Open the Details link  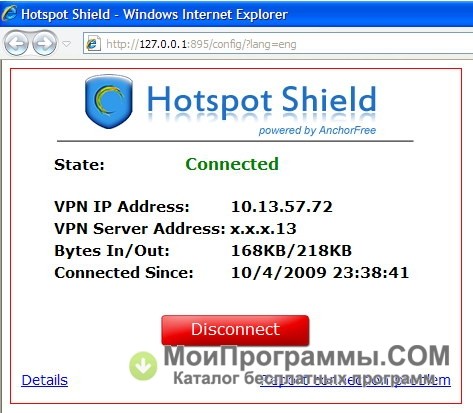coord(44,380)
